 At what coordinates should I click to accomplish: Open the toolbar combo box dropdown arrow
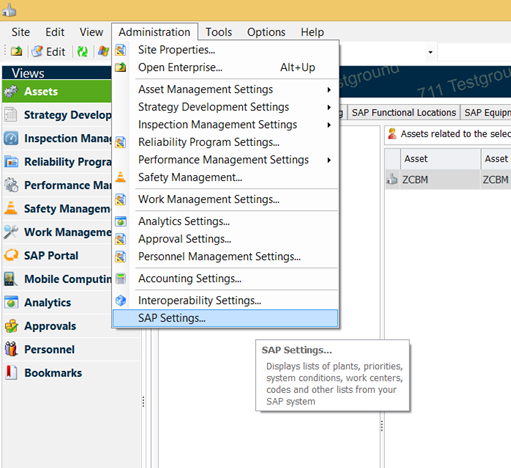[x=430, y=52]
